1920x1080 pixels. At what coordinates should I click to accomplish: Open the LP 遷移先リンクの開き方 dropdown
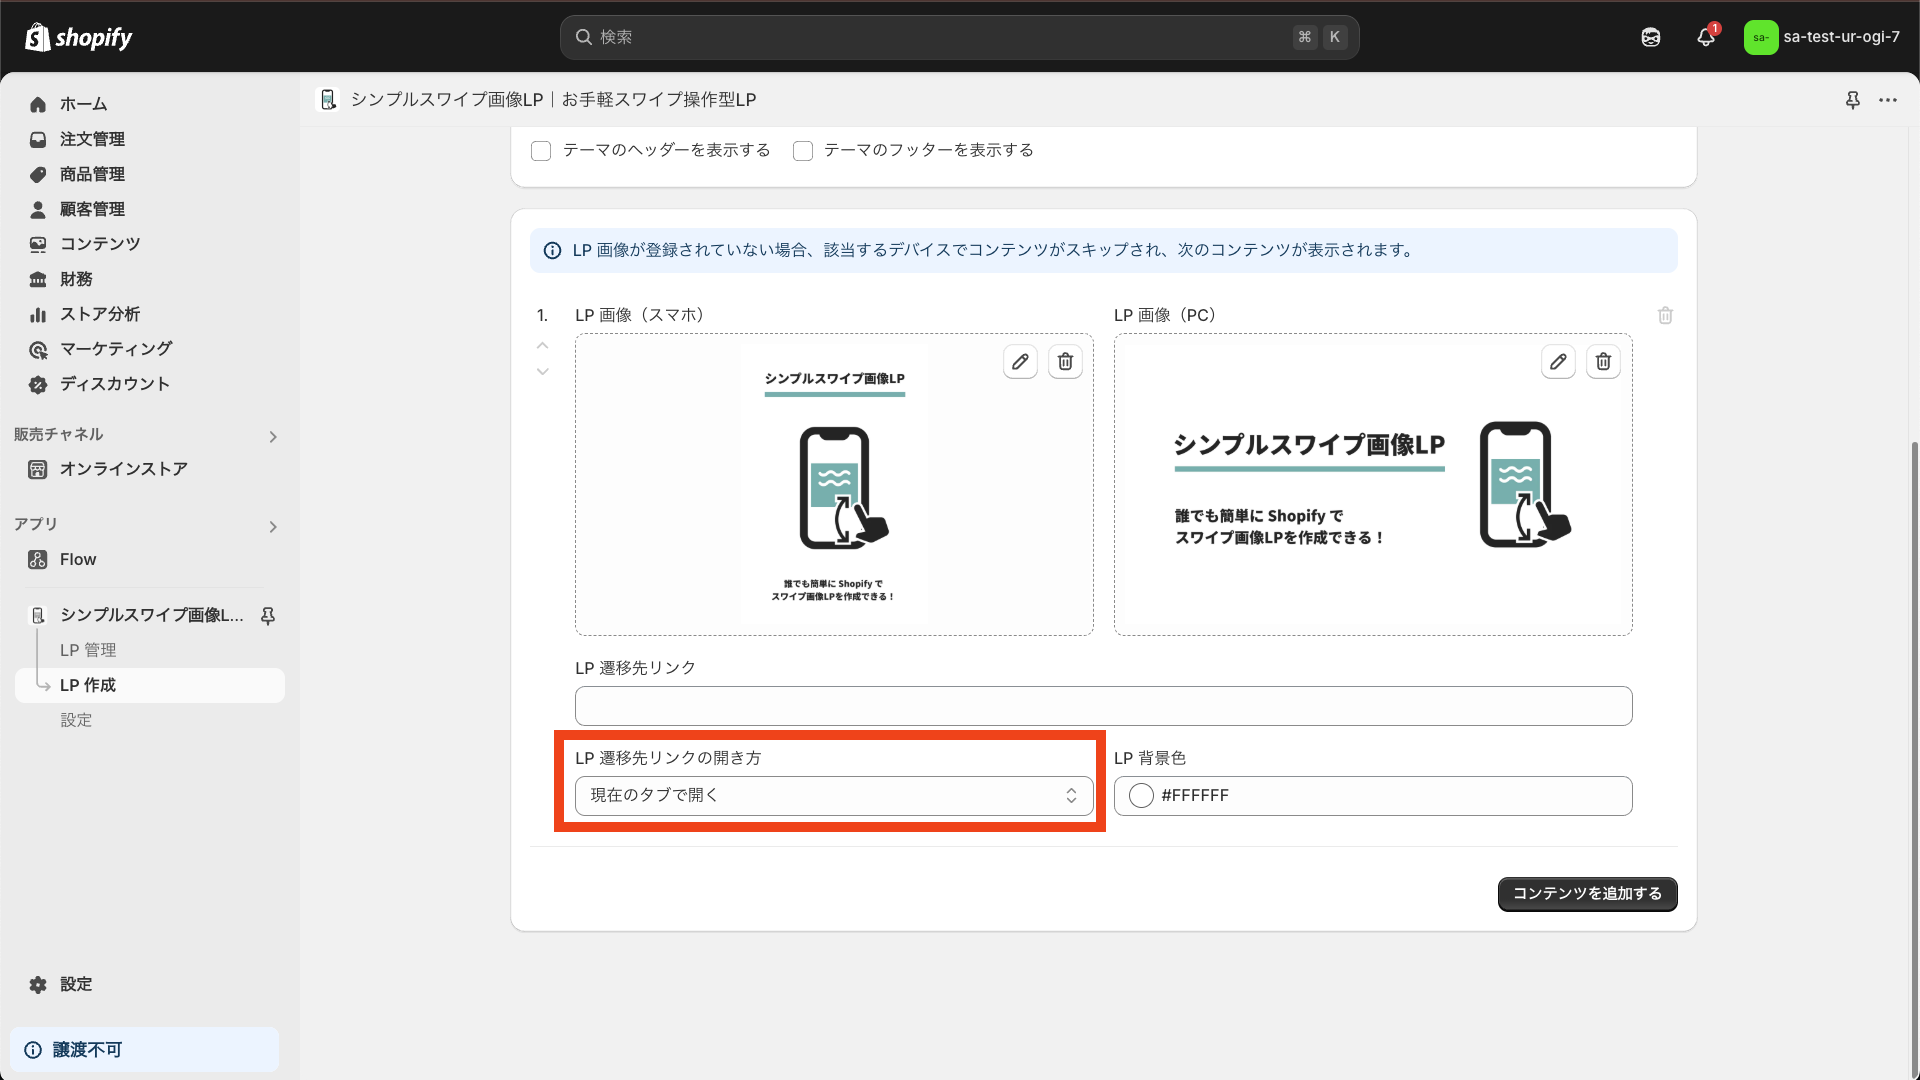click(x=833, y=796)
